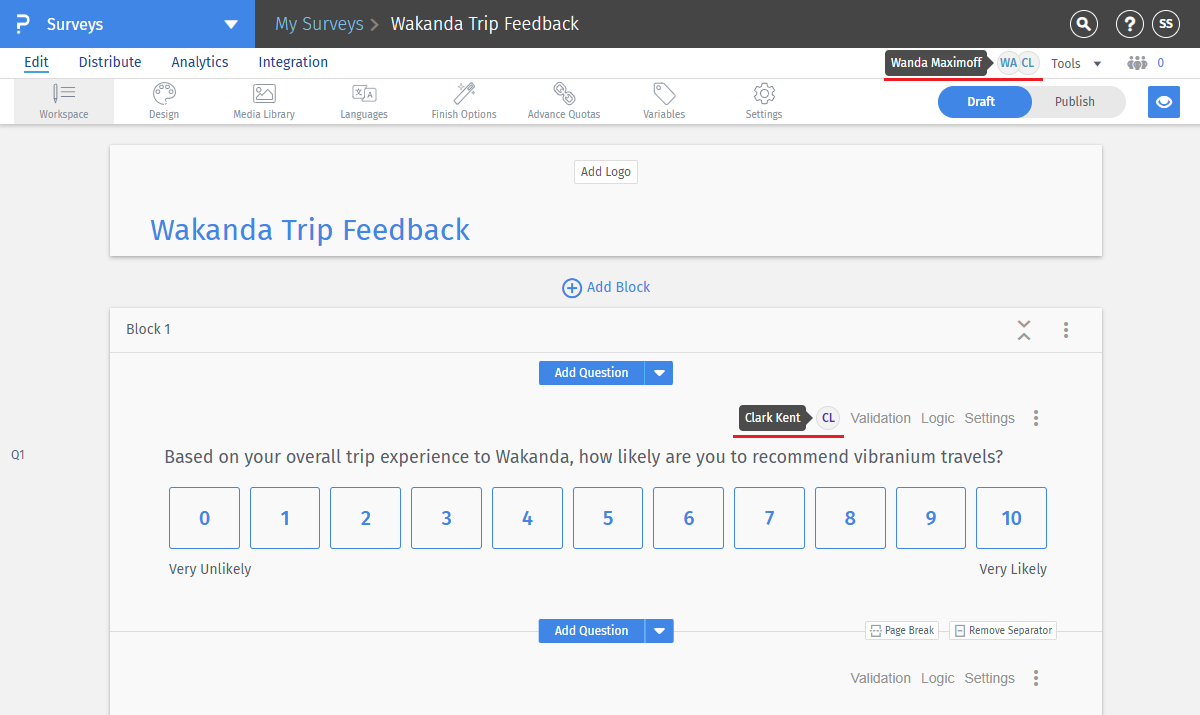Open second question's Validation link

(881, 678)
